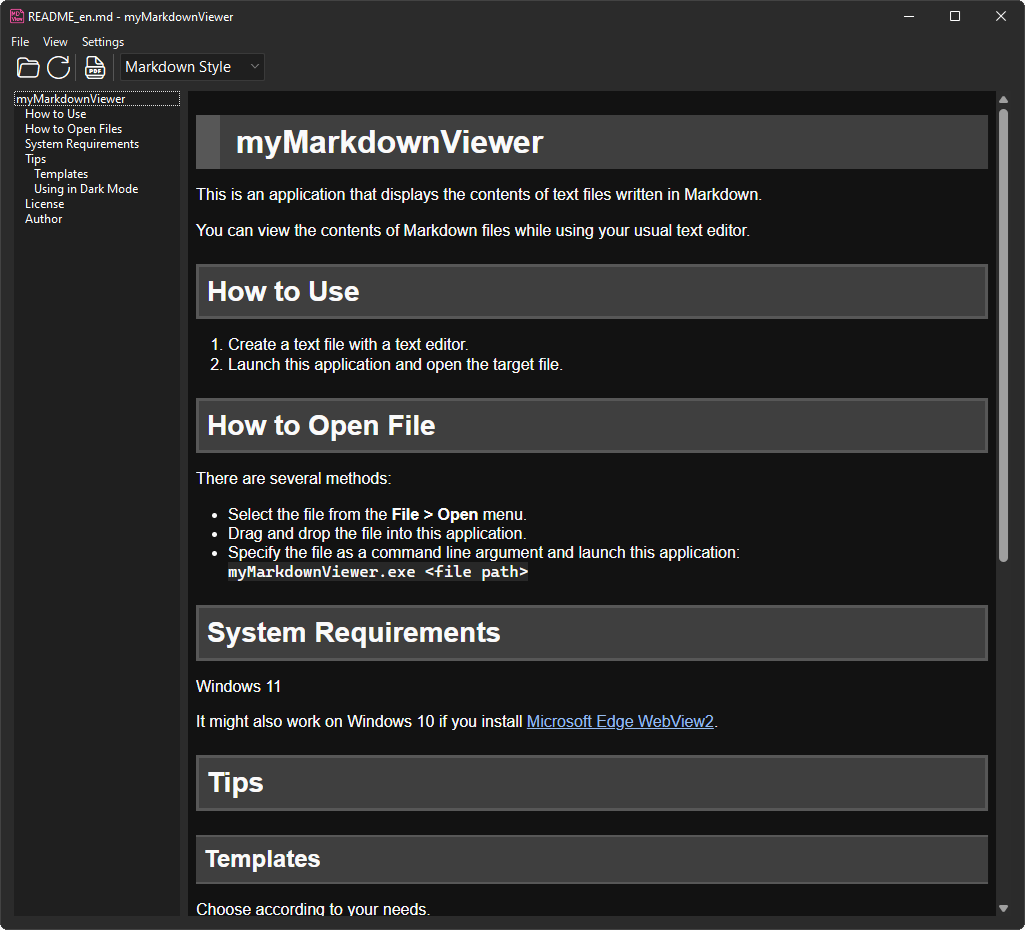Viewport: 1025px width, 930px height.
Task: Click 'There are several methods:' text
Action: 294,478
